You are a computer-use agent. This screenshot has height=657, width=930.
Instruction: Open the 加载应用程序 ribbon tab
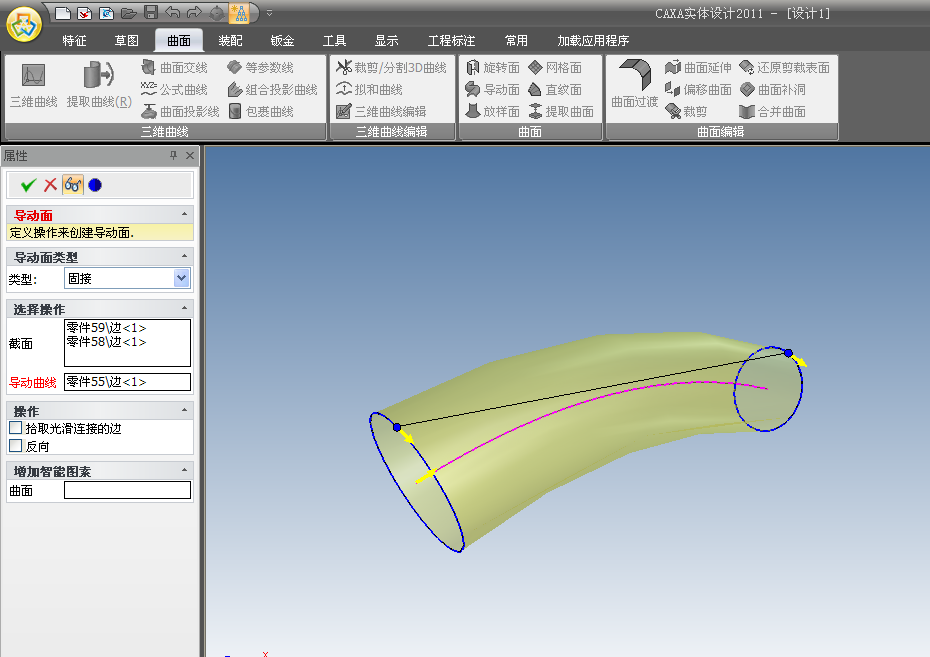(593, 40)
